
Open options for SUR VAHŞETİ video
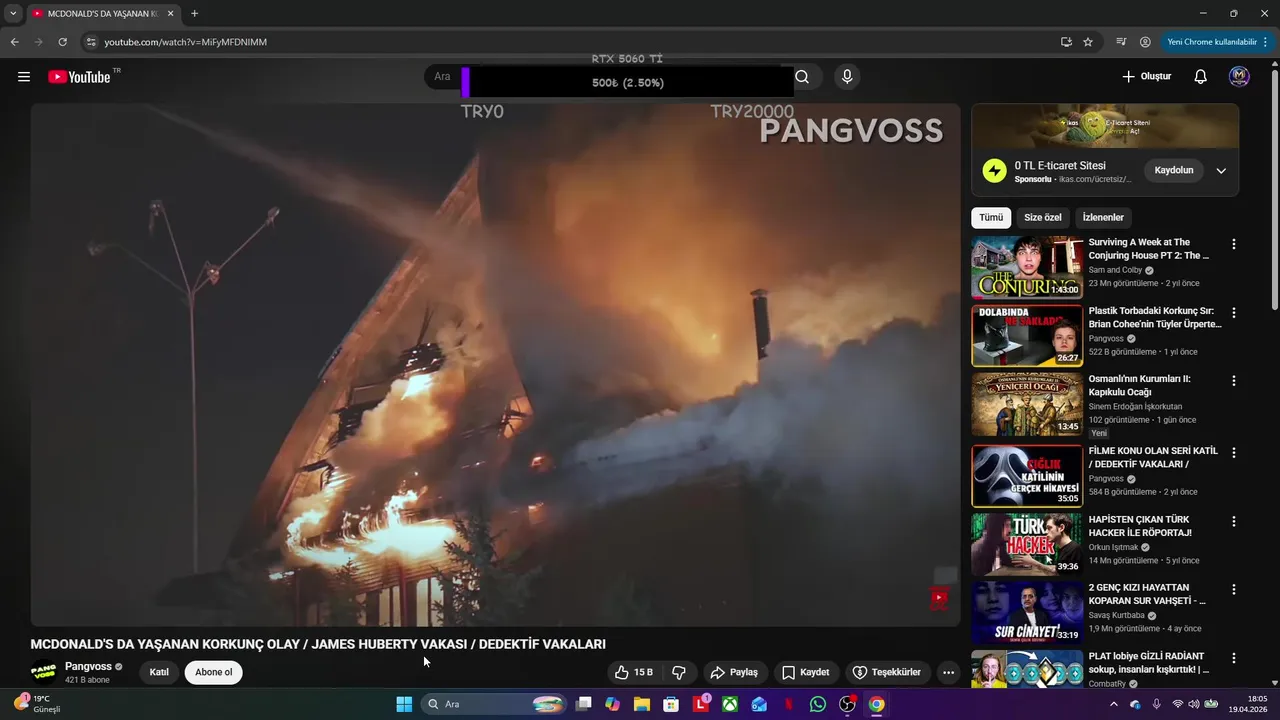[x=1233, y=590]
